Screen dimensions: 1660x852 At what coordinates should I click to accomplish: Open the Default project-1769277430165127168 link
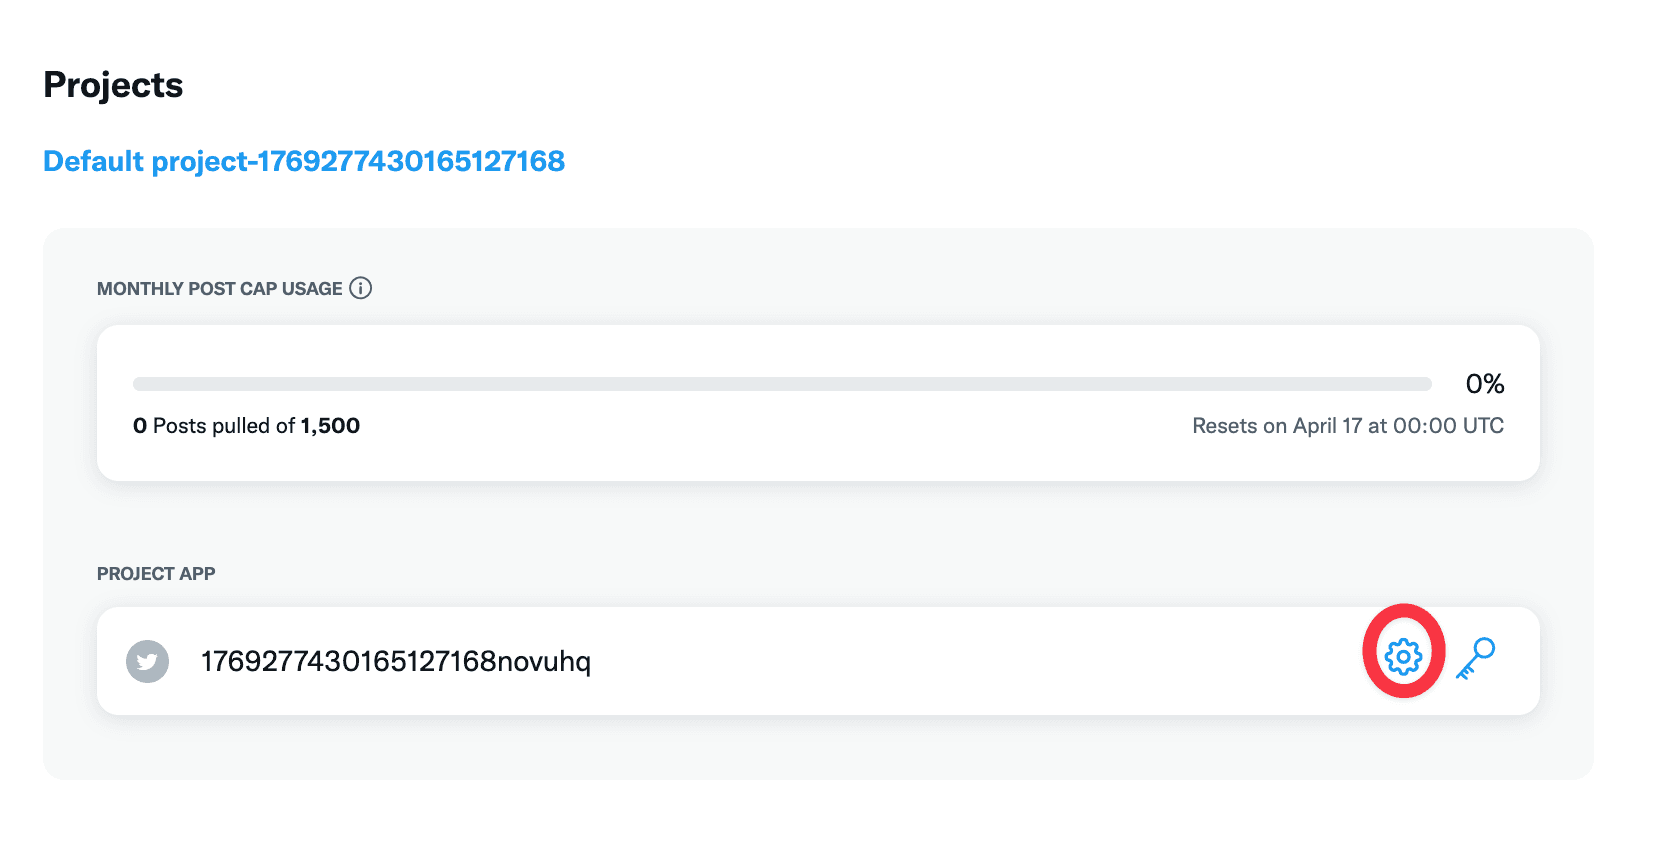pos(304,161)
